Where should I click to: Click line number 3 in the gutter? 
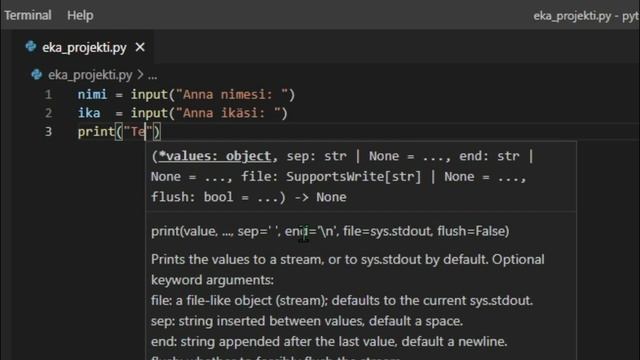[x=48, y=131]
